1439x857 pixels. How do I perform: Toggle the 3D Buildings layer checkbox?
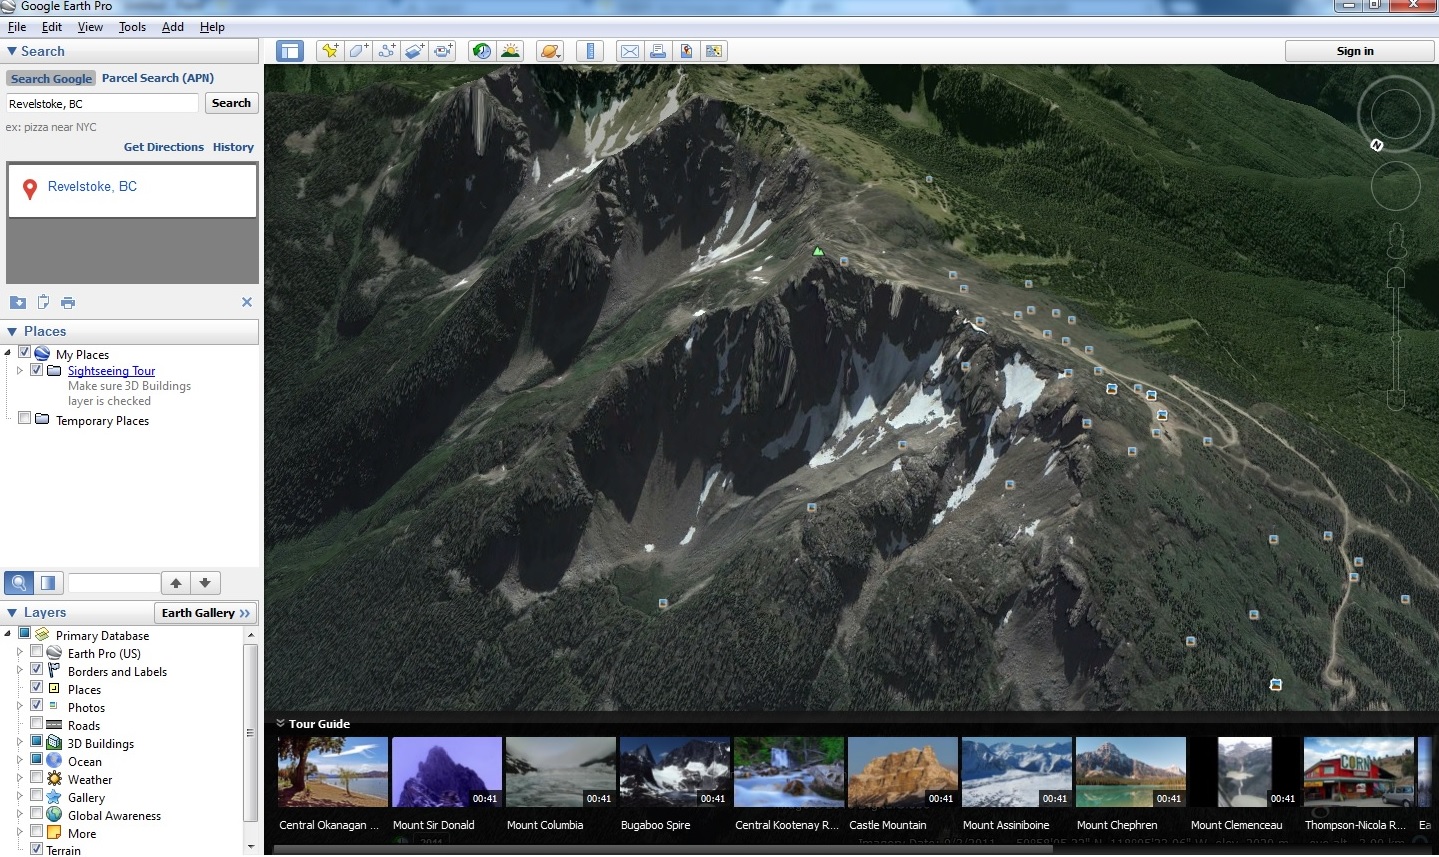coord(37,742)
